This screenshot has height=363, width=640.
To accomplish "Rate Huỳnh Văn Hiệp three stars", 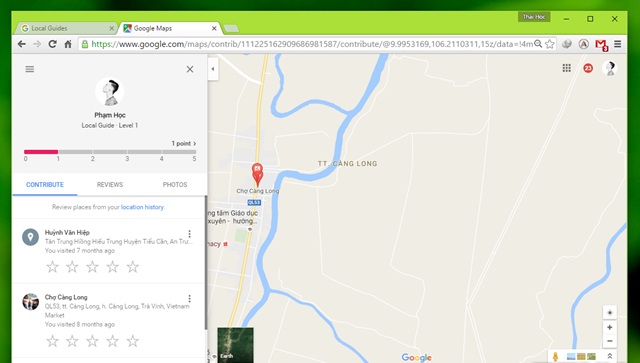I will (92, 267).
